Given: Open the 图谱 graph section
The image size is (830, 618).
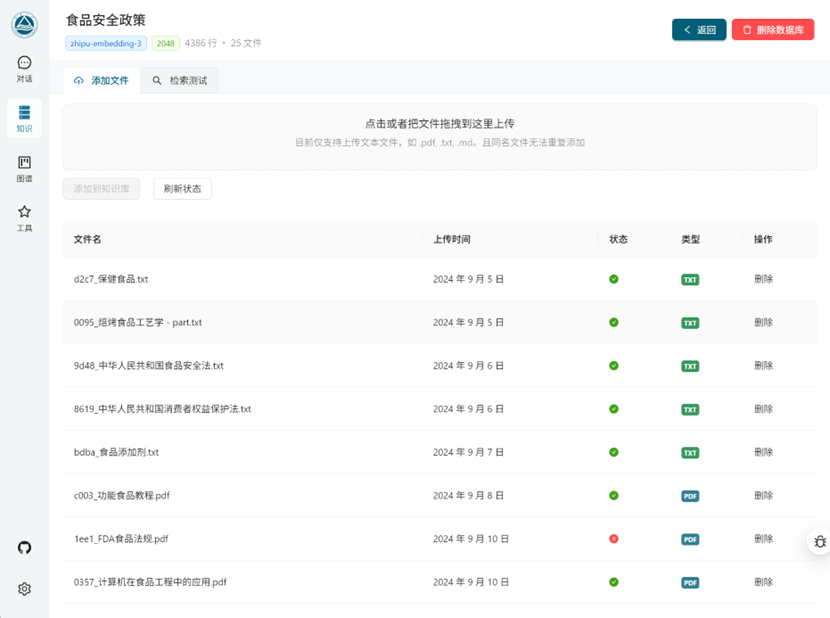Looking at the screenshot, I should (x=24, y=169).
